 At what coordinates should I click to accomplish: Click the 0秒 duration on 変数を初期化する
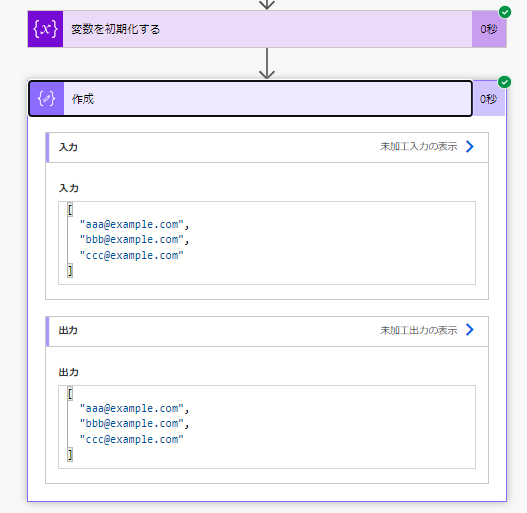[489, 29]
